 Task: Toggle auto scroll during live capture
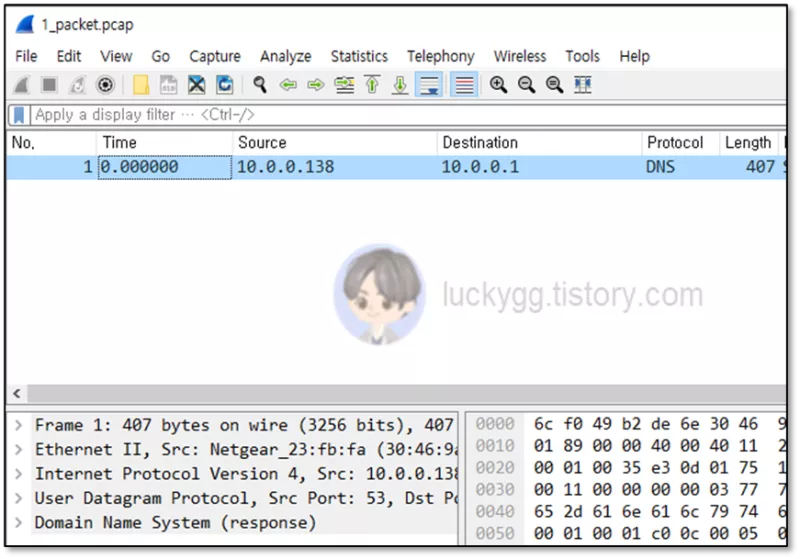(x=429, y=85)
